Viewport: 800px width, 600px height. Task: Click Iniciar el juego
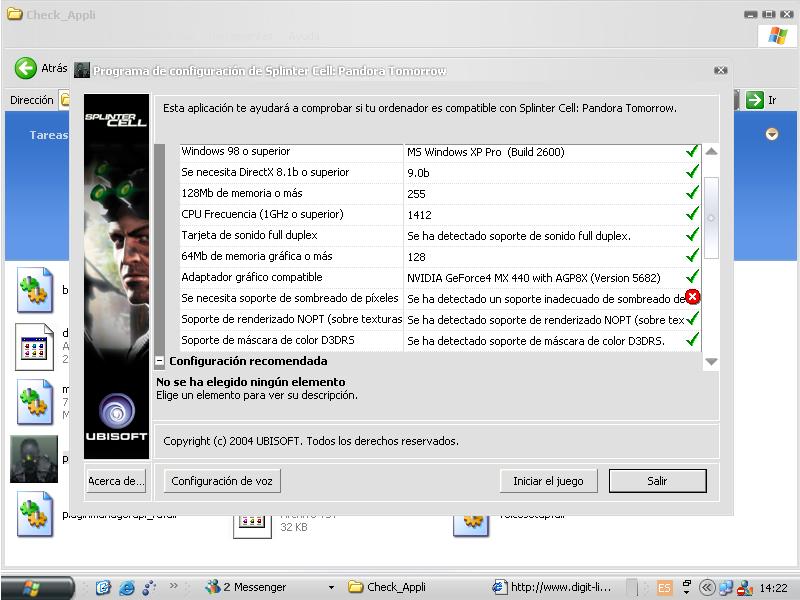tap(548, 481)
